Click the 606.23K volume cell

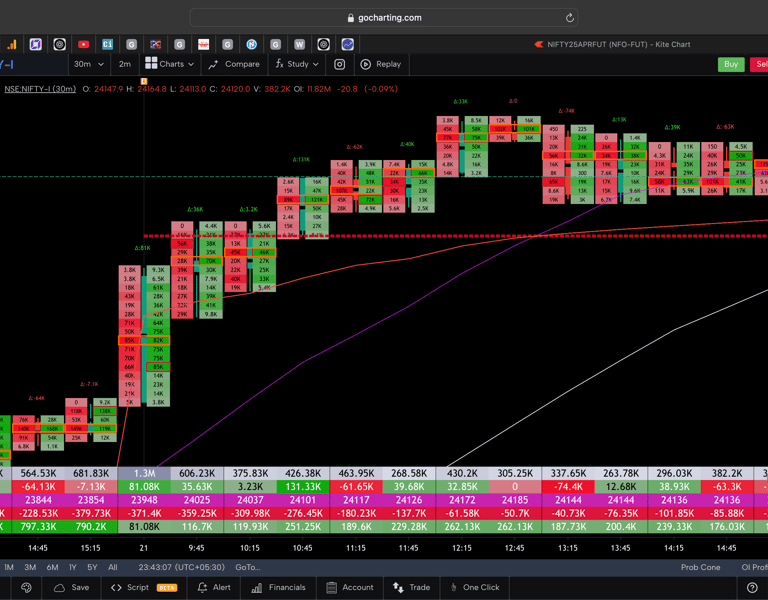[197, 474]
